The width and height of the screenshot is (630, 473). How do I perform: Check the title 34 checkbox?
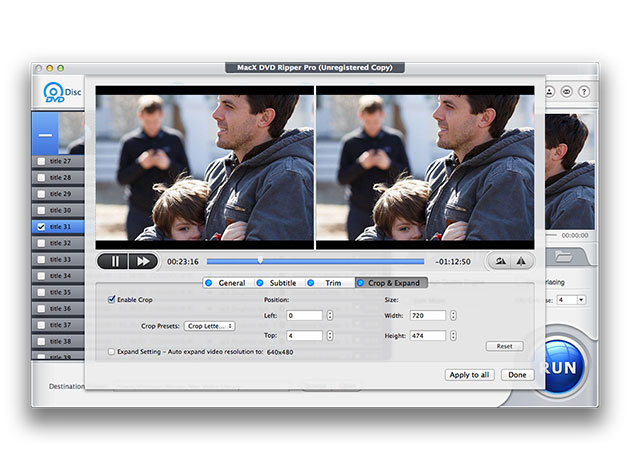coord(41,276)
